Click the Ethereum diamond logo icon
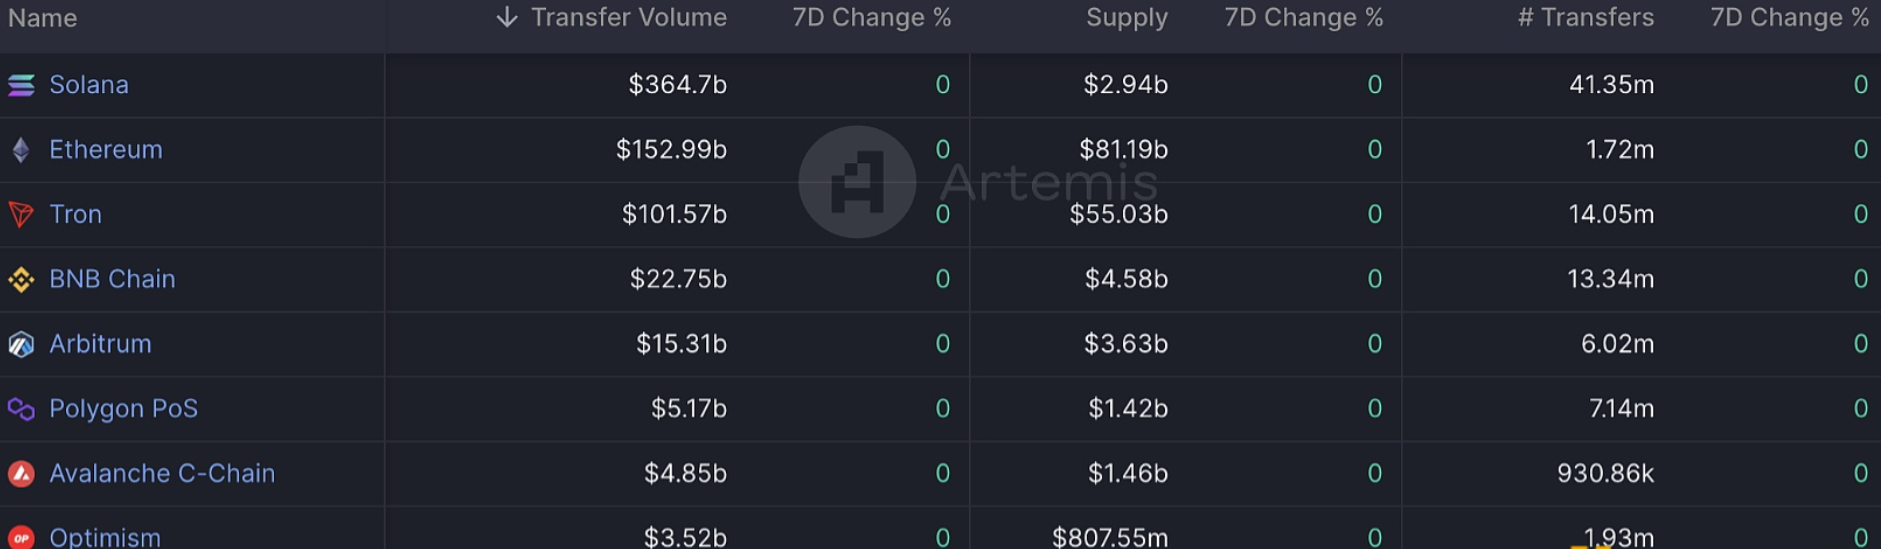This screenshot has width=1881, height=549. pos(21,150)
